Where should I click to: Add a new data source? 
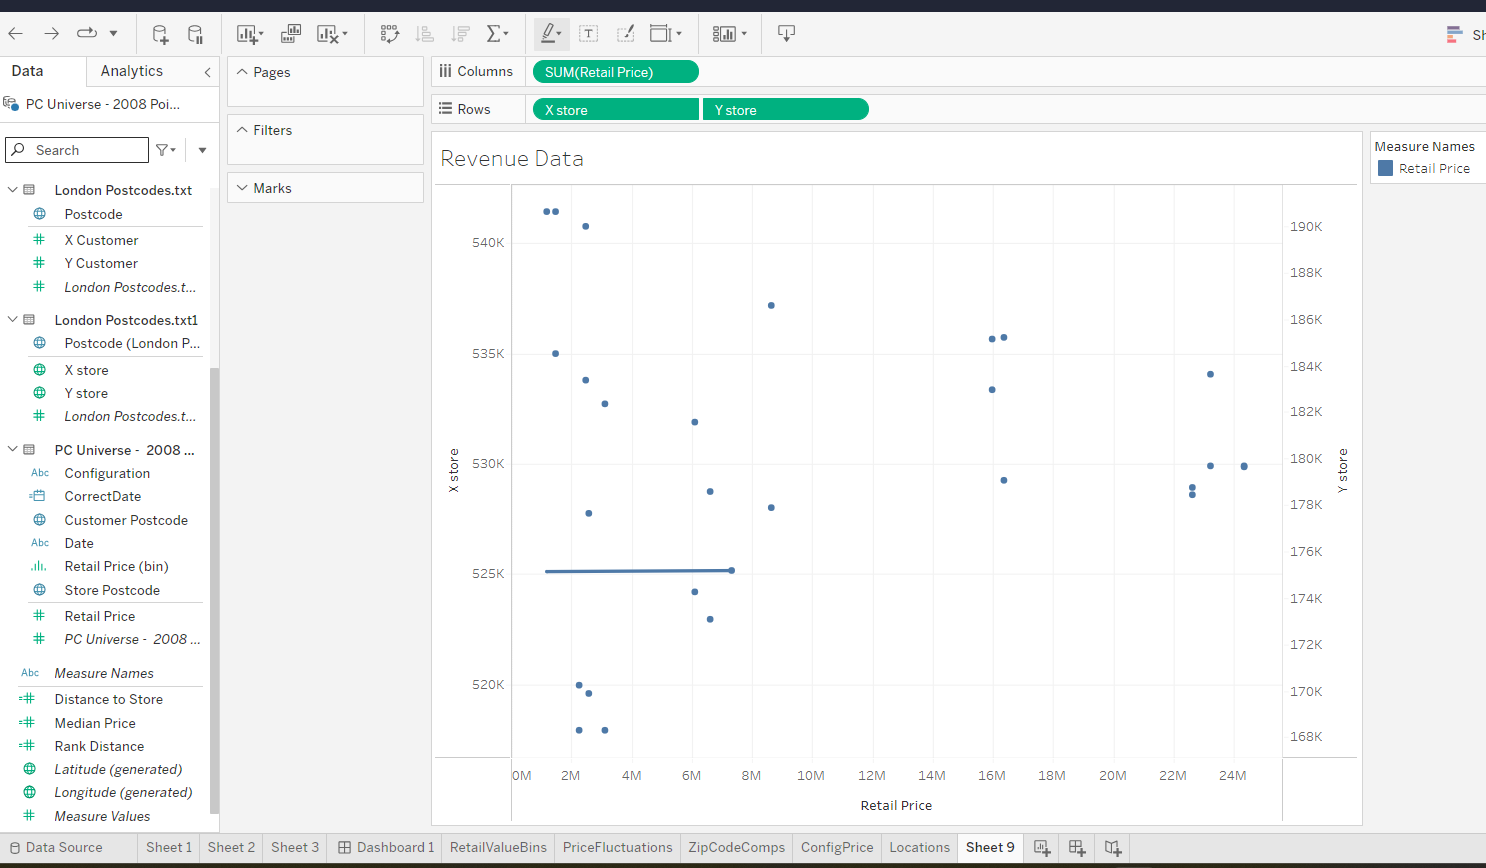[160, 33]
